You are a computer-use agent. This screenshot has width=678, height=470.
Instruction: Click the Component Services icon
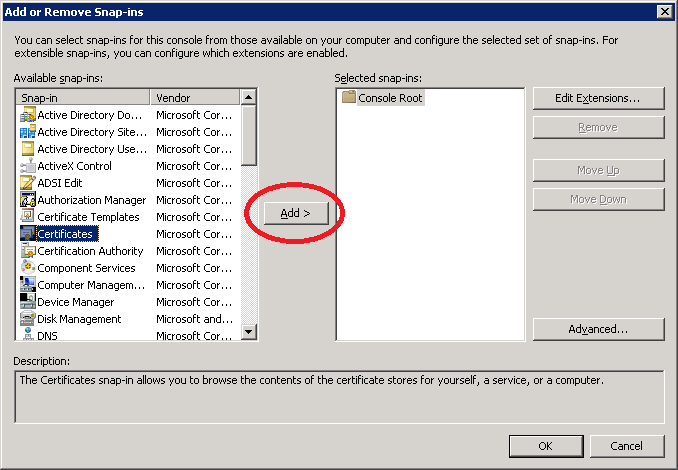(x=28, y=268)
